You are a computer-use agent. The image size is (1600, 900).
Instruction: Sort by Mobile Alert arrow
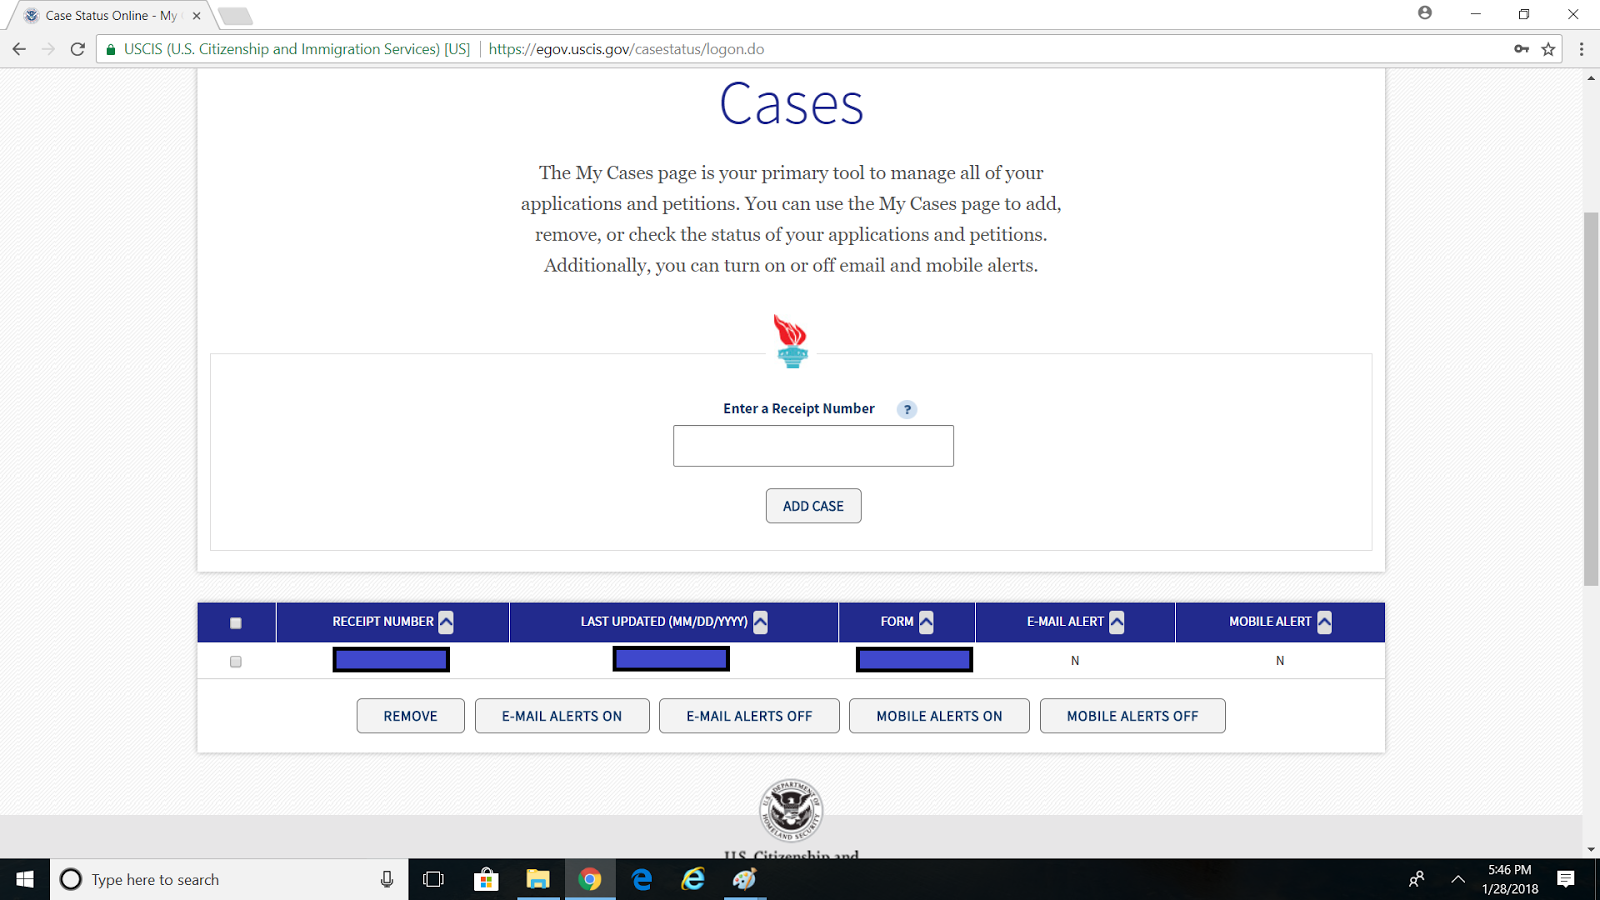coord(1324,622)
